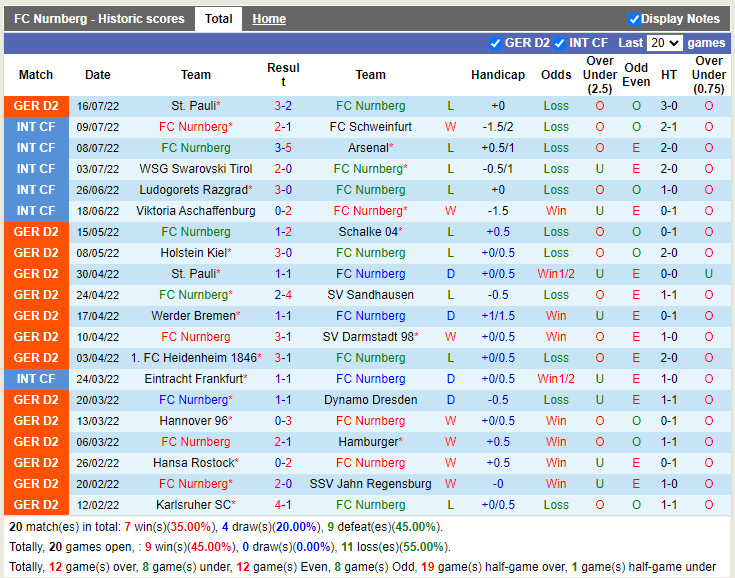This screenshot has width=735, height=578.
Task: Select WSG Swarovski Tirol team
Action: point(196,169)
